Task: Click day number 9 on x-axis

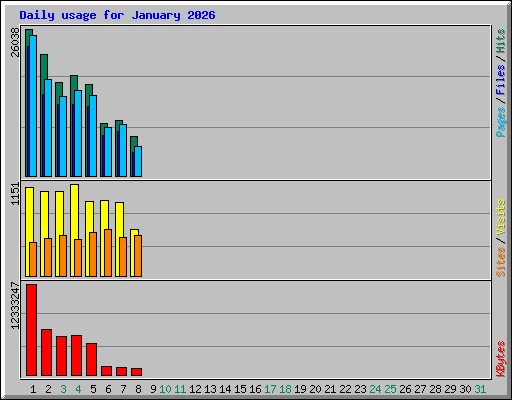Action: 153,389
